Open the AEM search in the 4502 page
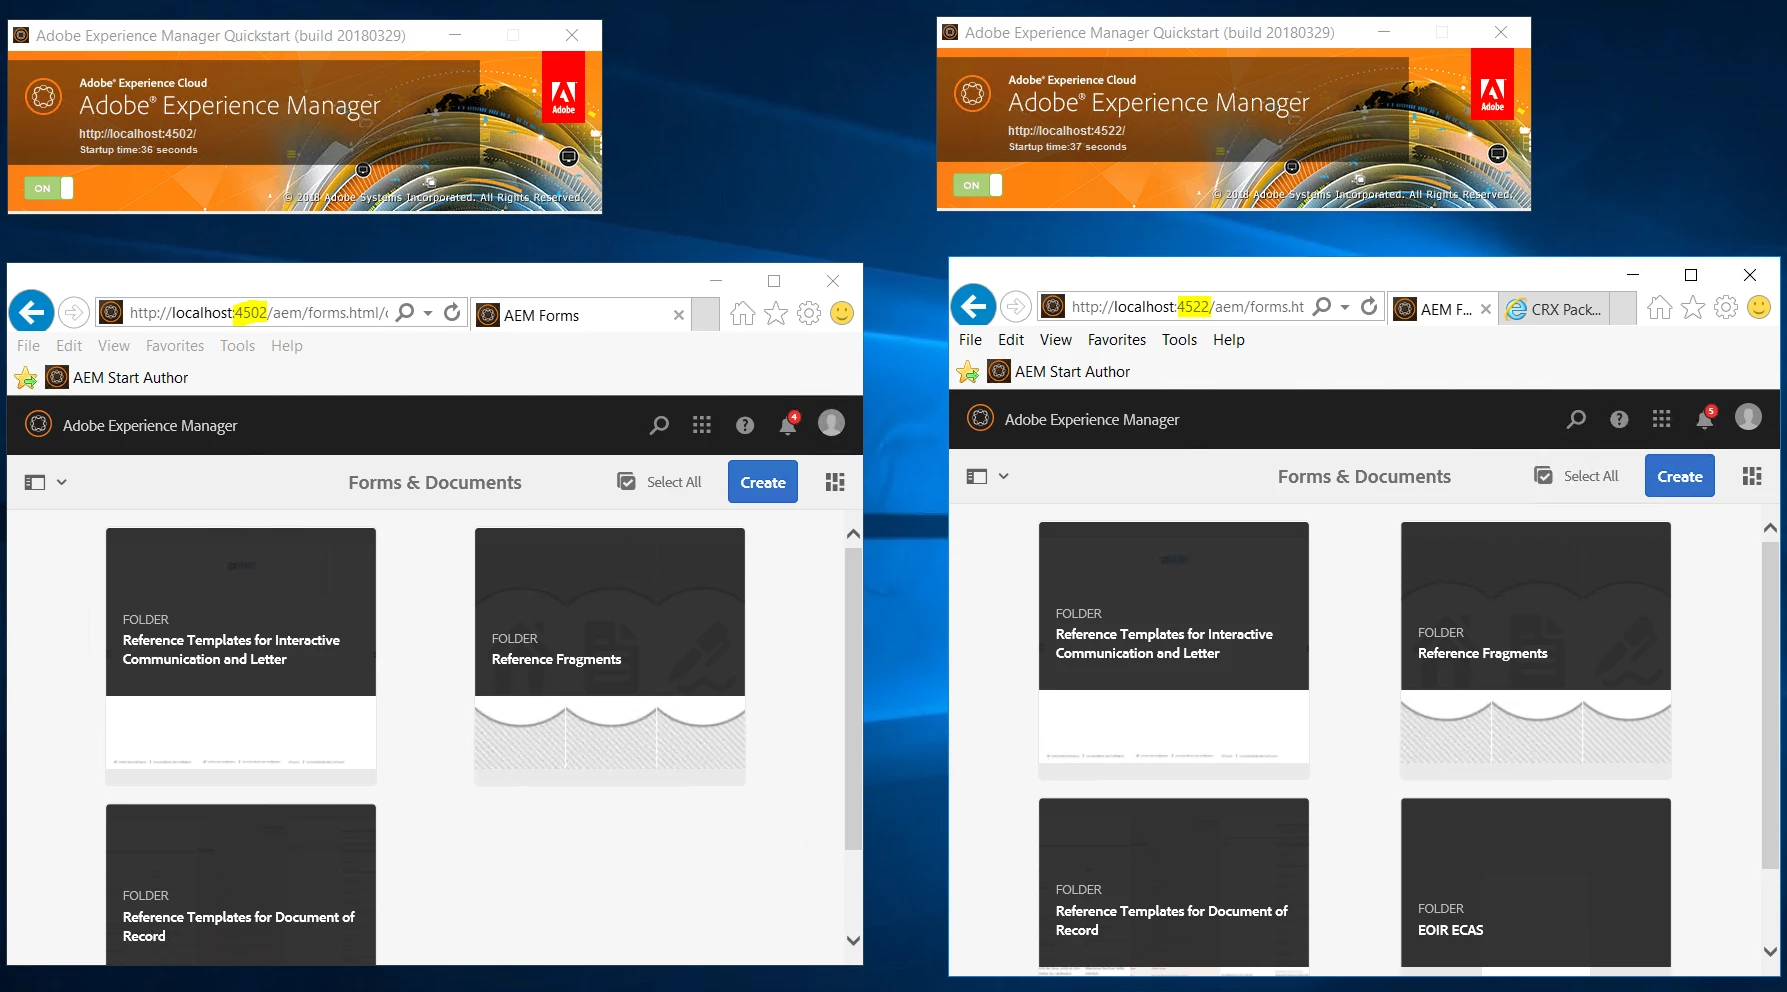This screenshot has width=1787, height=992. tap(659, 425)
